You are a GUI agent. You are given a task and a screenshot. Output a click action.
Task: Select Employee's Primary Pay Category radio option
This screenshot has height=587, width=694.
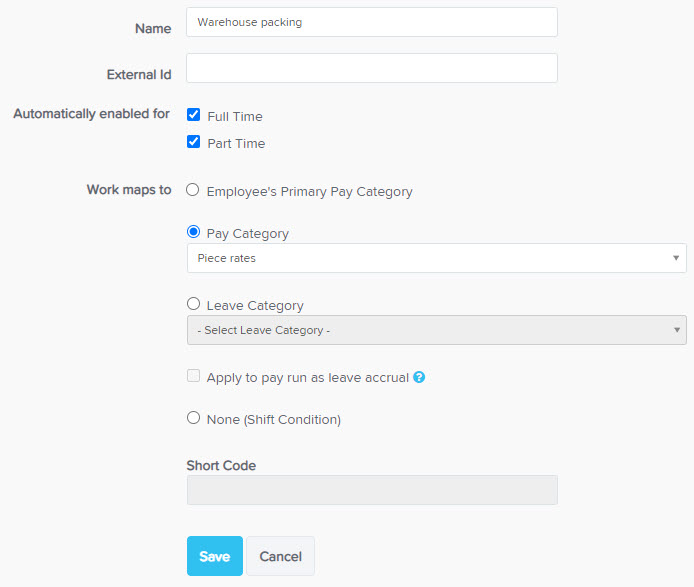(x=193, y=190)
